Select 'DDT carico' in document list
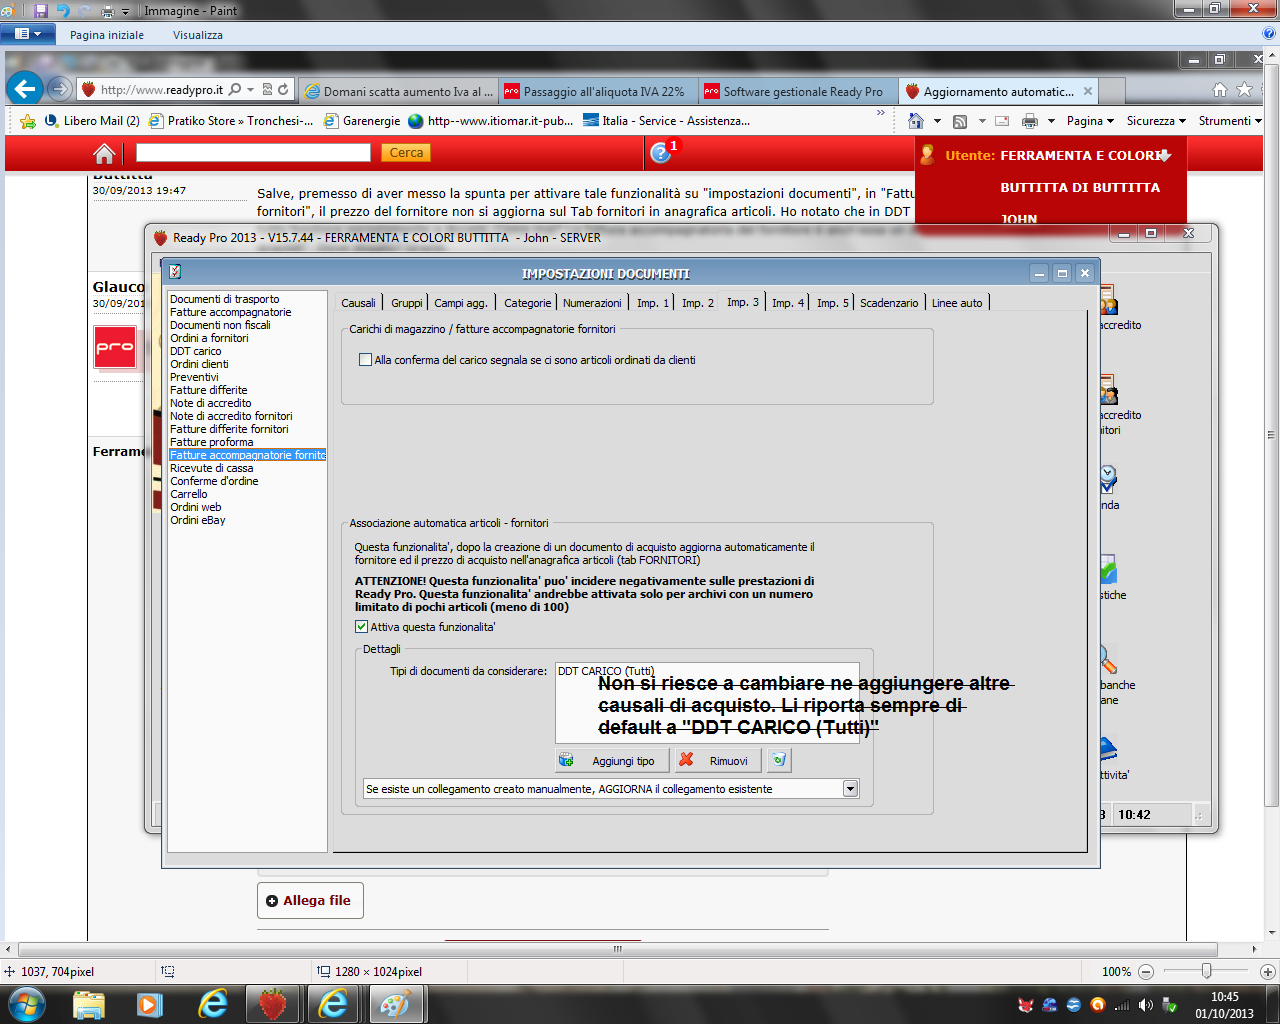Screen dimensions: 1280x1024 196,351
